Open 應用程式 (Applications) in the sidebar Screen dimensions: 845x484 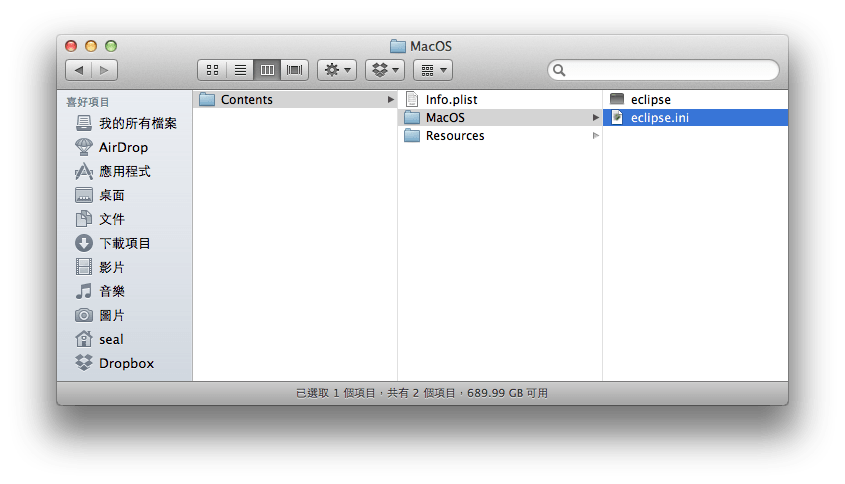point(124,171)
